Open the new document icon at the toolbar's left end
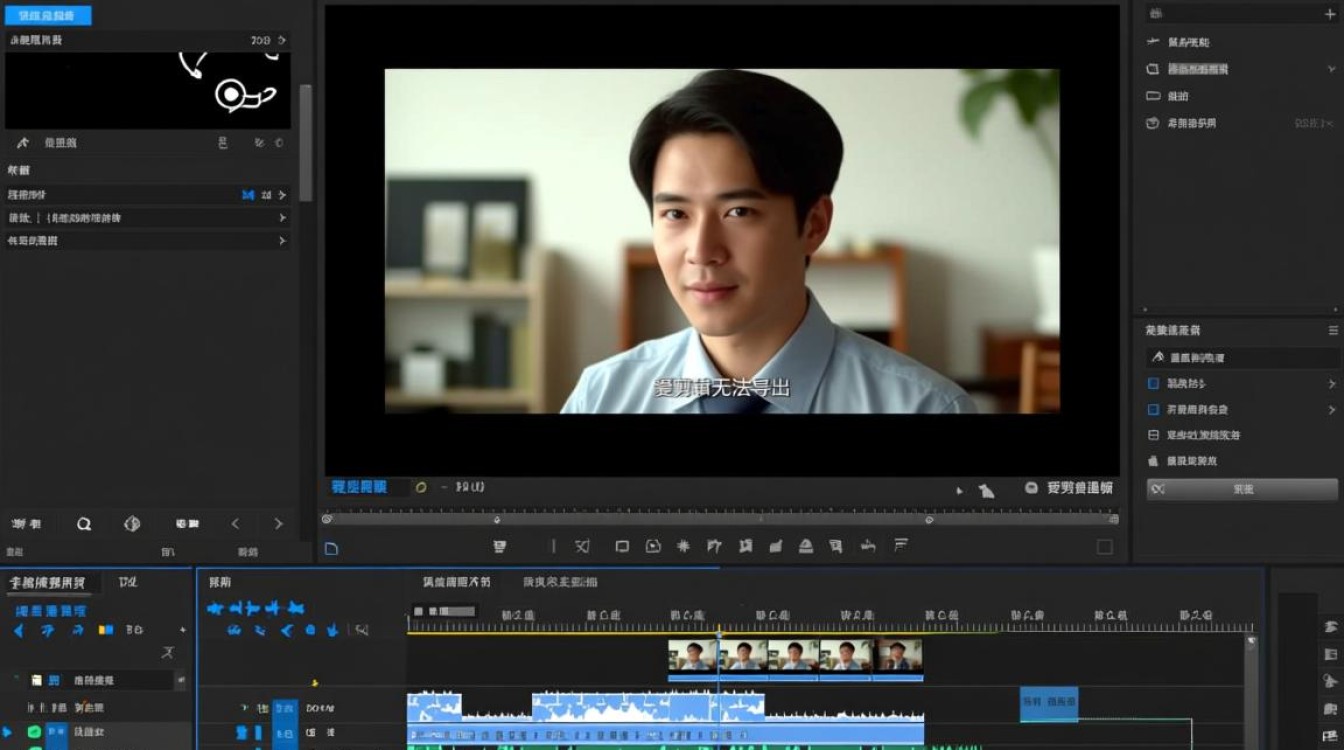Viewport: 1344px width, 750px height. tap(334, 546)
